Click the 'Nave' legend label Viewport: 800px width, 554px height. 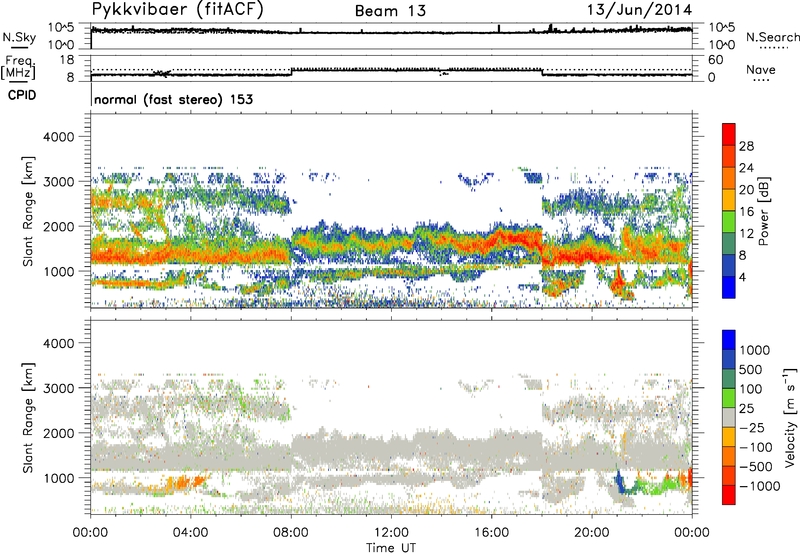[x=761, y=69]
